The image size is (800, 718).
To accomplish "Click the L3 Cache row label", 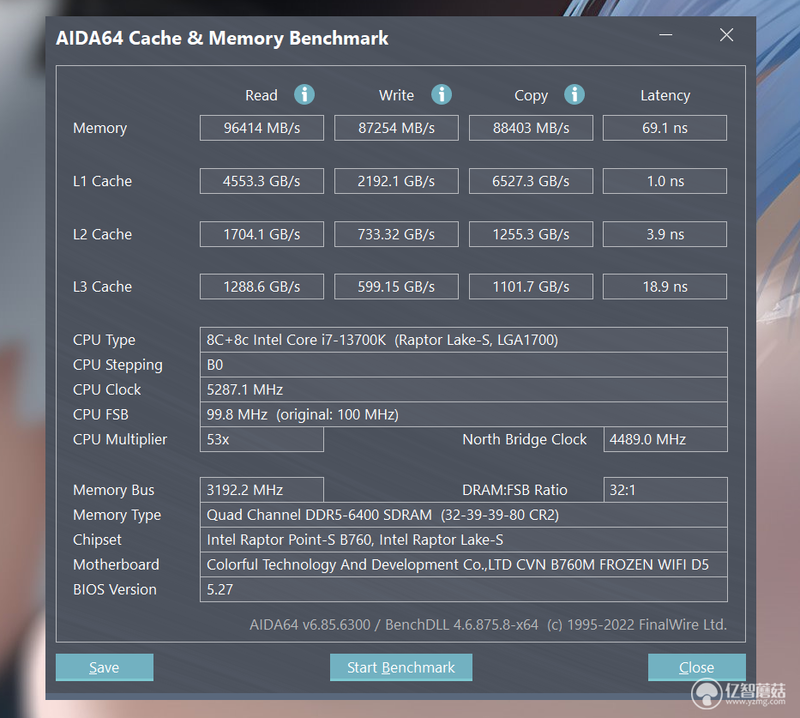I will coord(103,287).
